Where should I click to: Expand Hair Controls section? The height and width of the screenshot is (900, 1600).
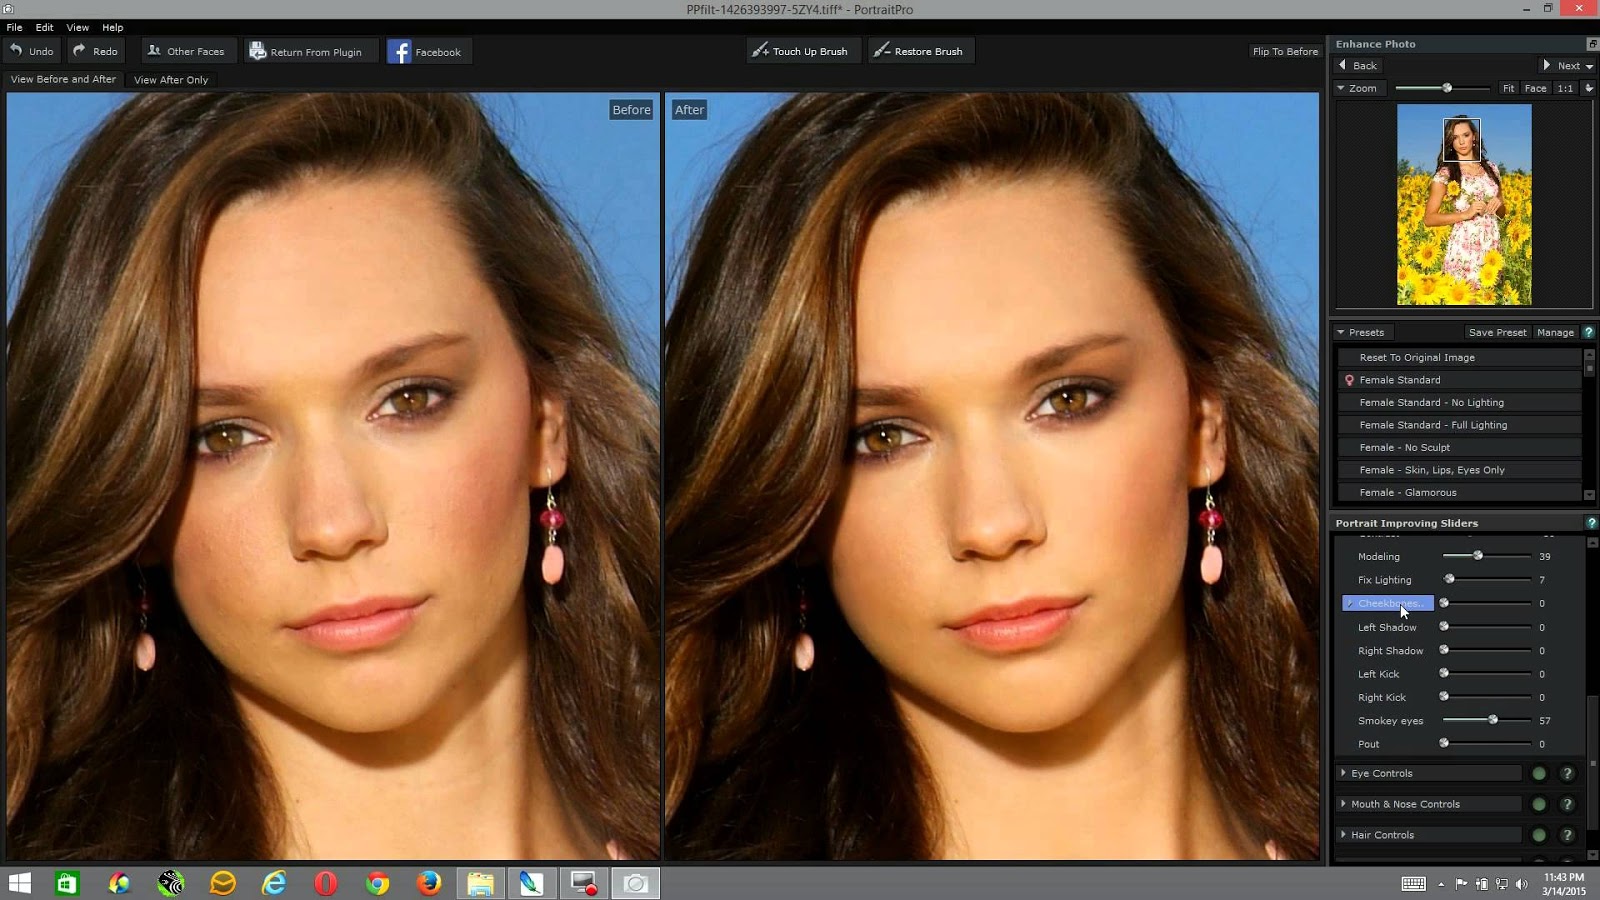coord(1343,835)
